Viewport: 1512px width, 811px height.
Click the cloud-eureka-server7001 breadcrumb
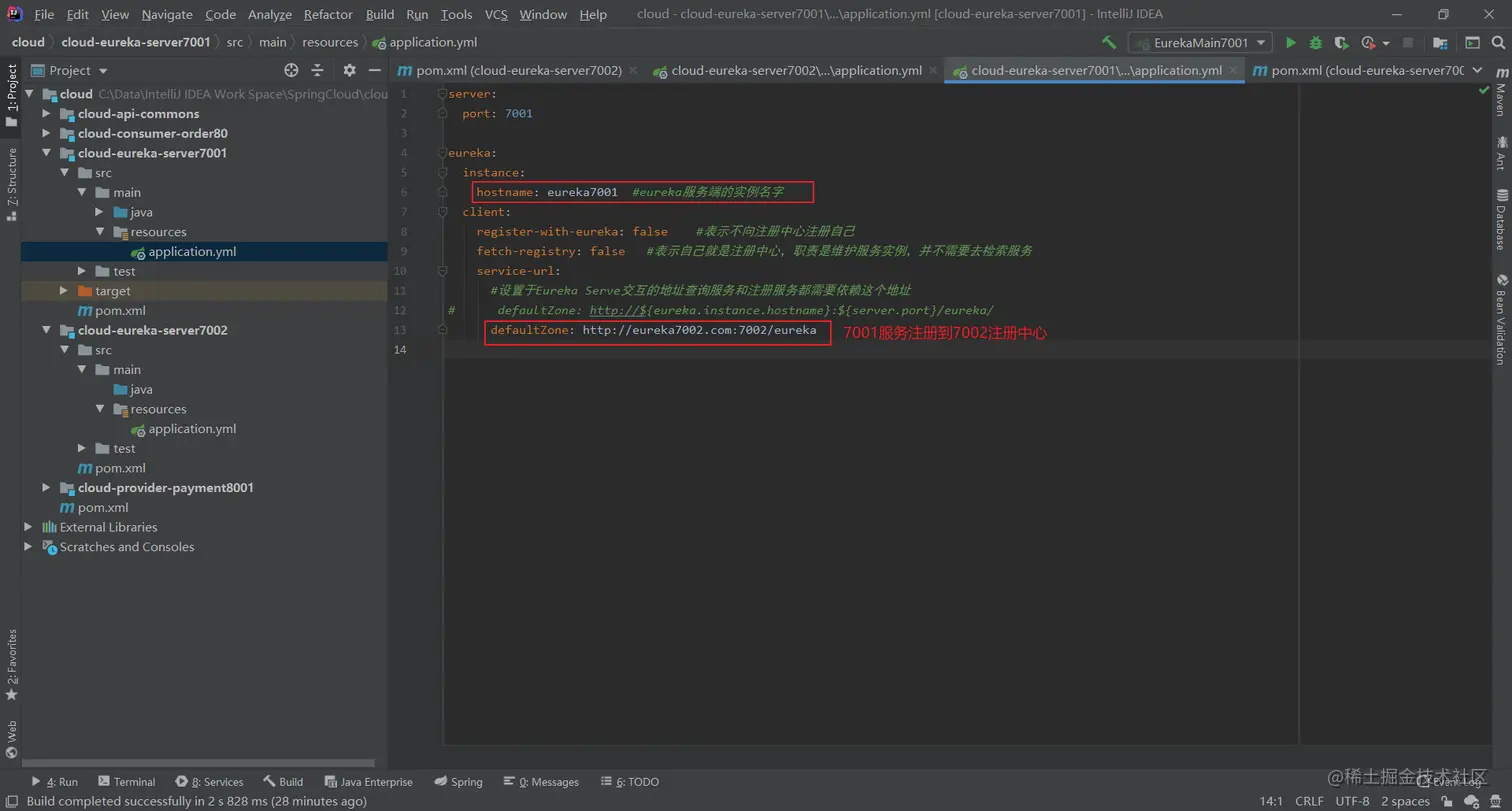(x=136, y=42)
